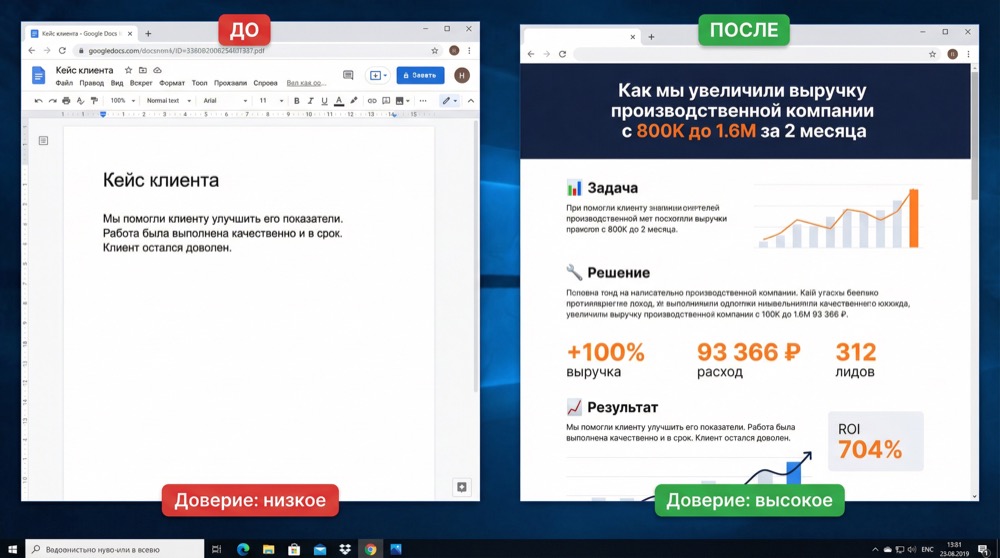The height and width of the screenshot is (558, 1000).
Task: Open new tab in the right browser window
Action: (x=651, y=37)
